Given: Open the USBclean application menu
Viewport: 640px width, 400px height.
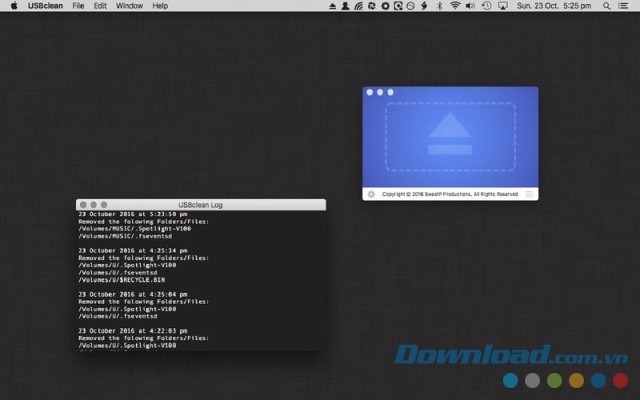Looking at the screenshot, I should coord(45,6).
